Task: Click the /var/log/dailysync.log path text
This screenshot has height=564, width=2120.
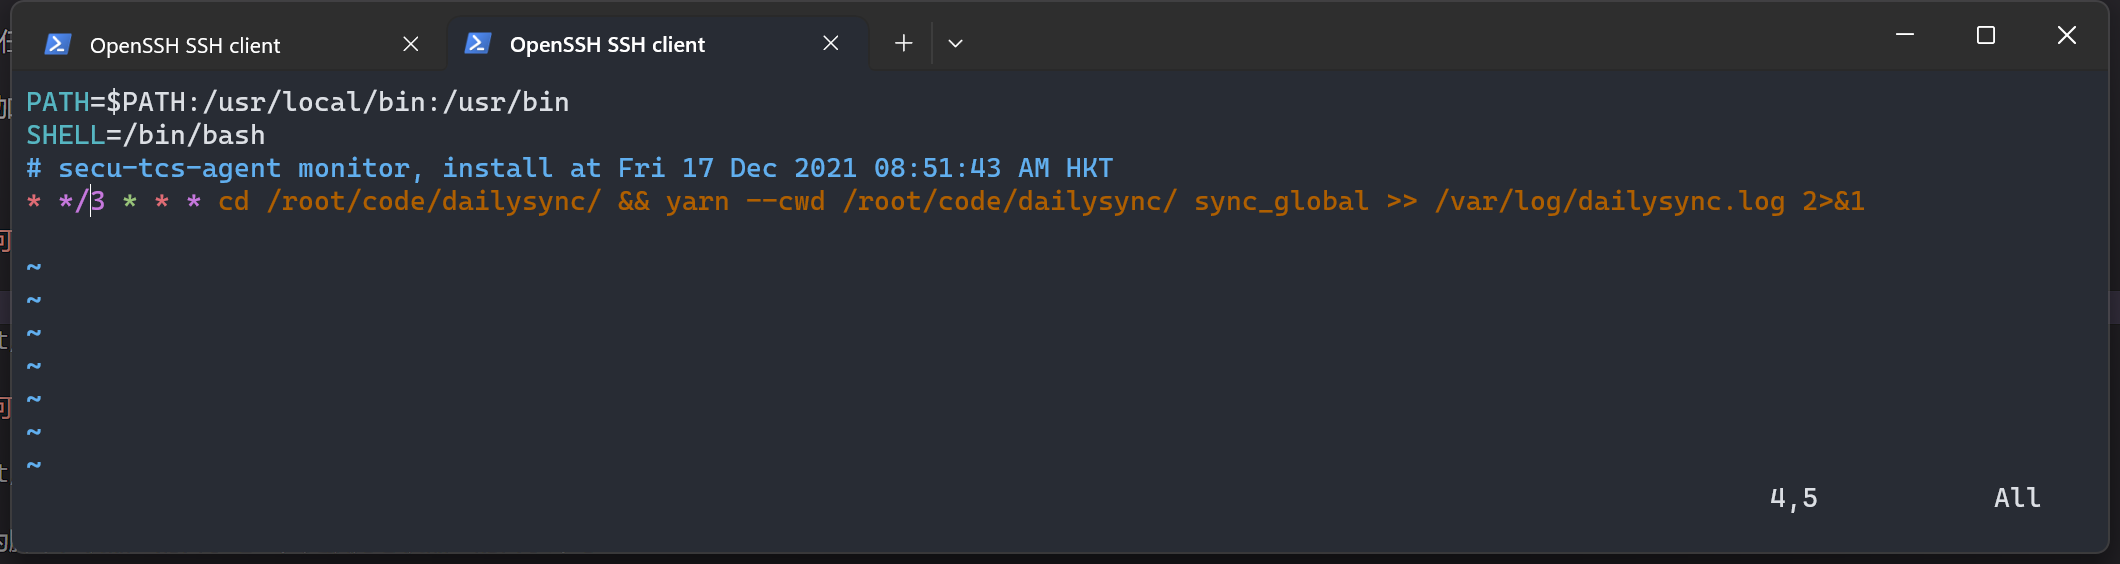Action: pyautogui.click(x=1609, y=201)
